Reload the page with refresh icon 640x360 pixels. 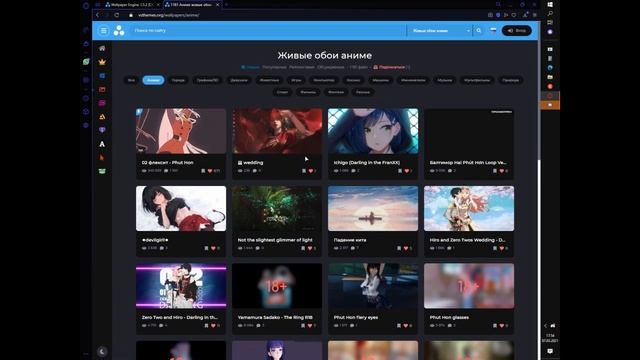(x=117, y=15)
